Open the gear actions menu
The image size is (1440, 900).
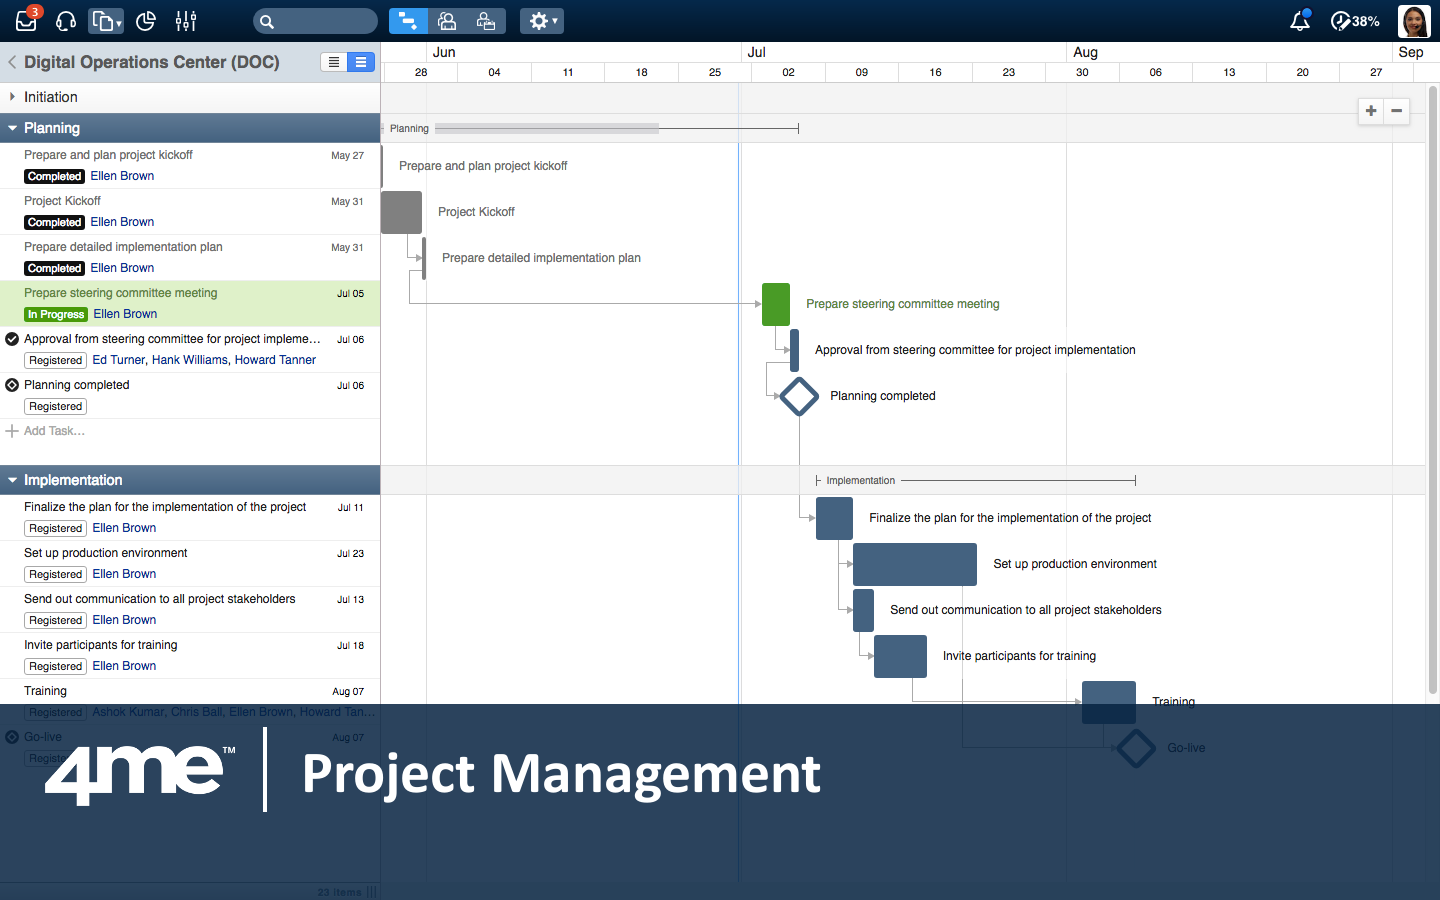pyautogui.click(x=542, y=21)
